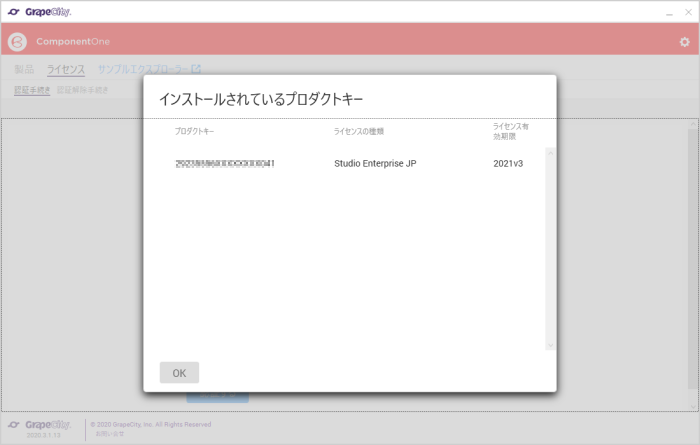Click the dialog list scrollbar up arrow
The height and width of the screenshot is (445, 700).
coord(550,153)
